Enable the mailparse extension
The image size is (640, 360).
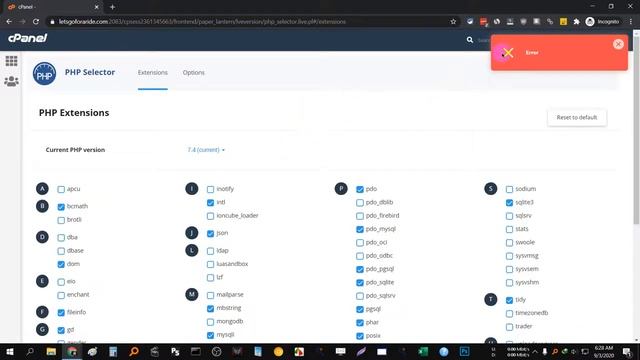pyautogui.click(x=211, y=295)
